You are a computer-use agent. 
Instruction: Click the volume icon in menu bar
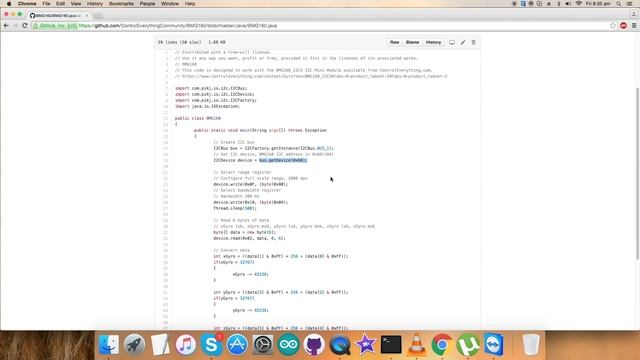(x=568, y=4)
